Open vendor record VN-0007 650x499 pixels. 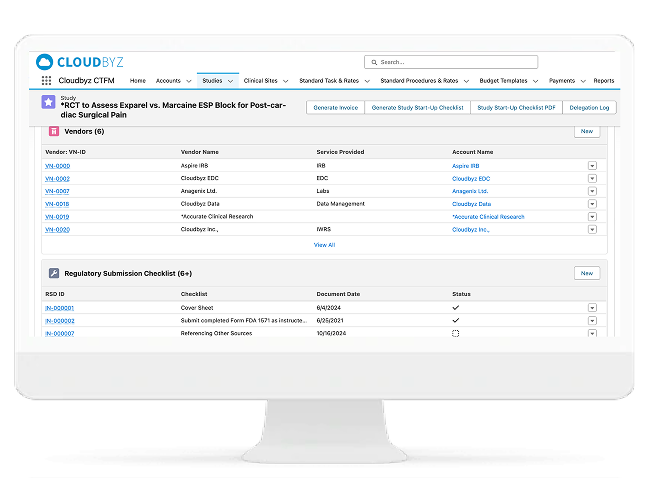click(57, 191)
